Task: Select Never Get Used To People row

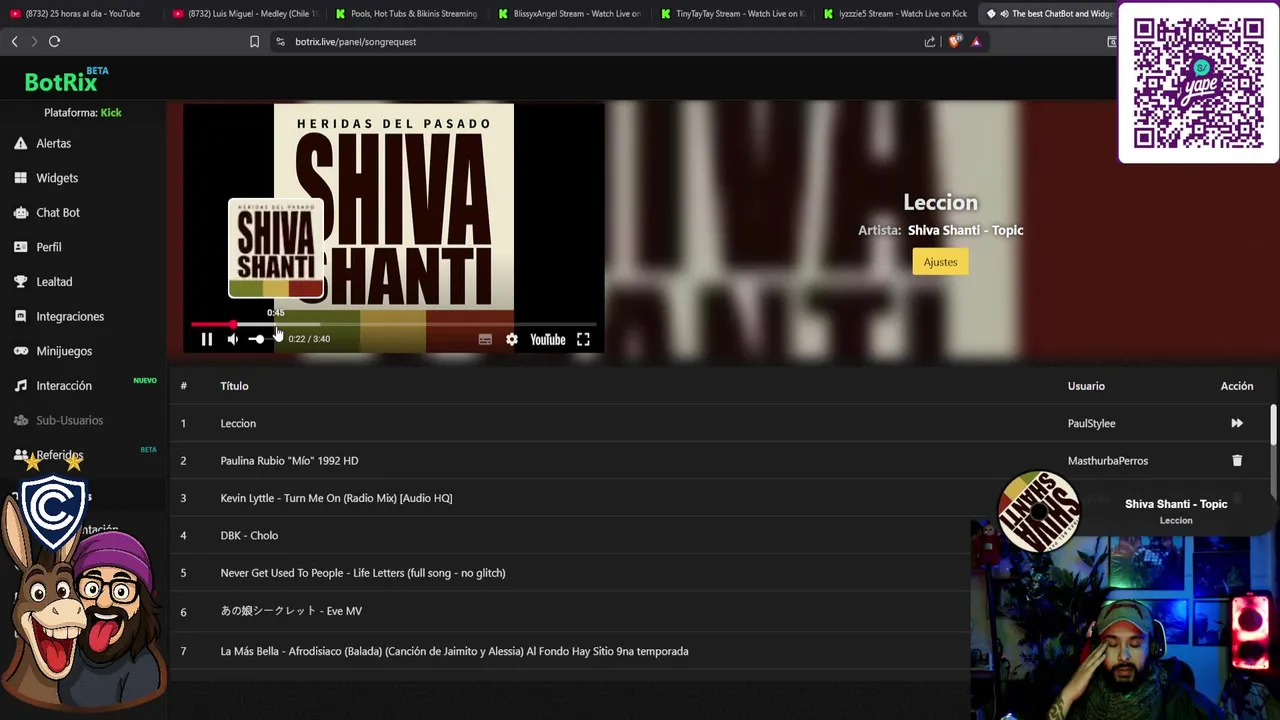Action: [363, 573]
